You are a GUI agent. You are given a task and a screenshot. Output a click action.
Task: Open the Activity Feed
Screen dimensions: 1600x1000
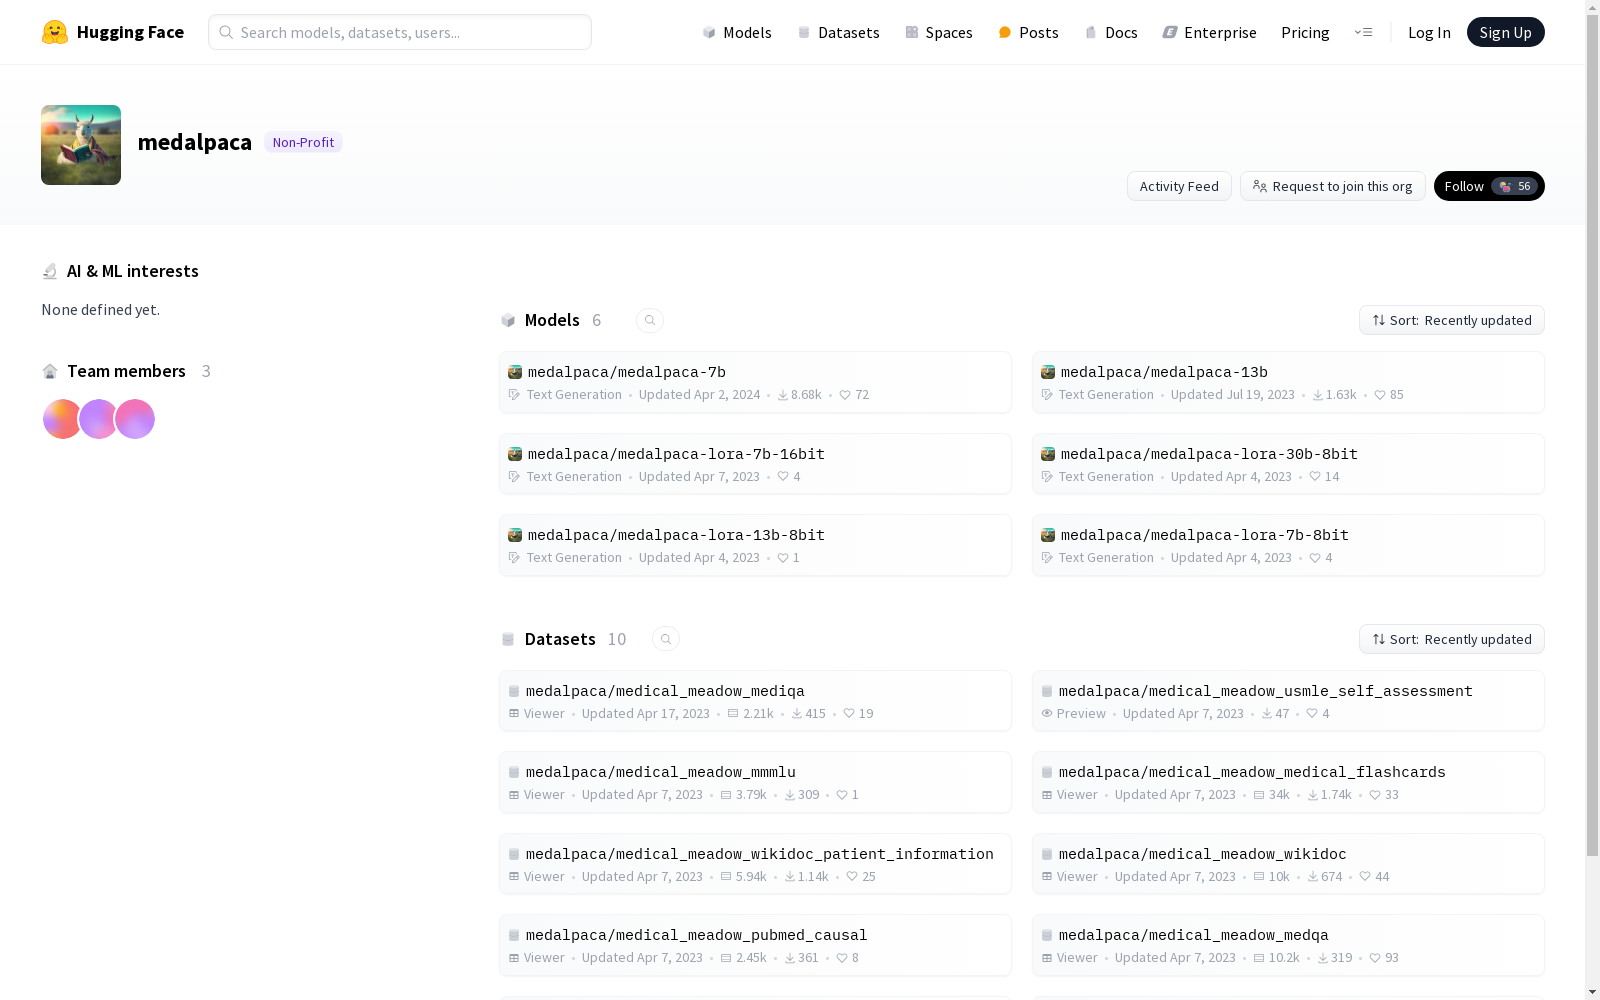(x=1179, y=186)
